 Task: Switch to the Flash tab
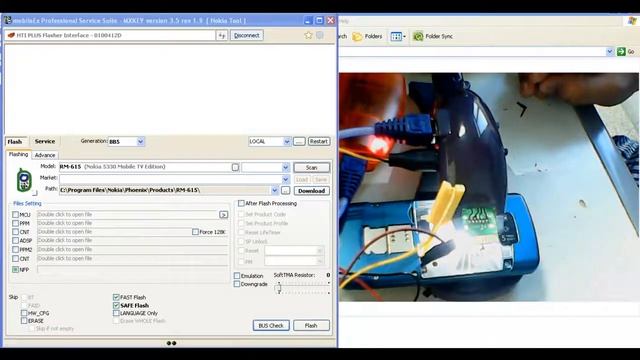[x=15, y=142]
